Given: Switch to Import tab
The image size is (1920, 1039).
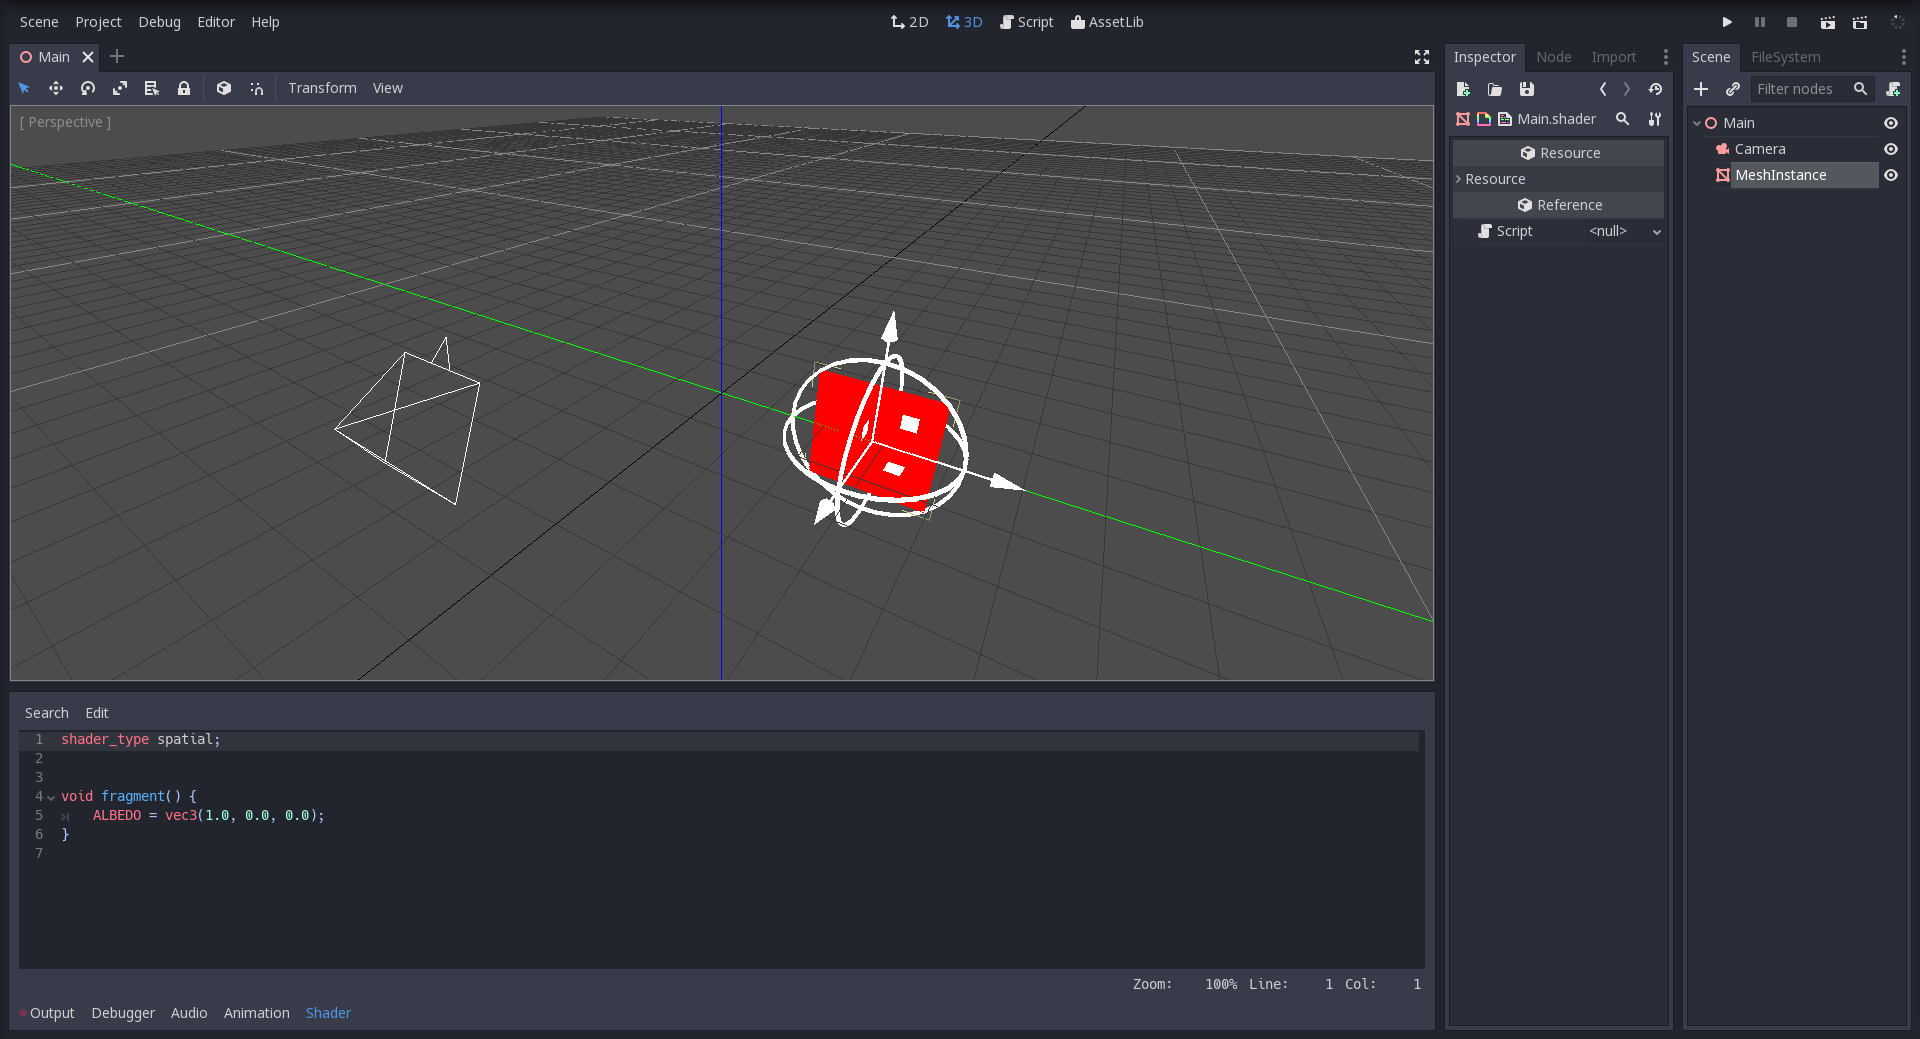Looking at the screenshot, I should pos(1614,57).
